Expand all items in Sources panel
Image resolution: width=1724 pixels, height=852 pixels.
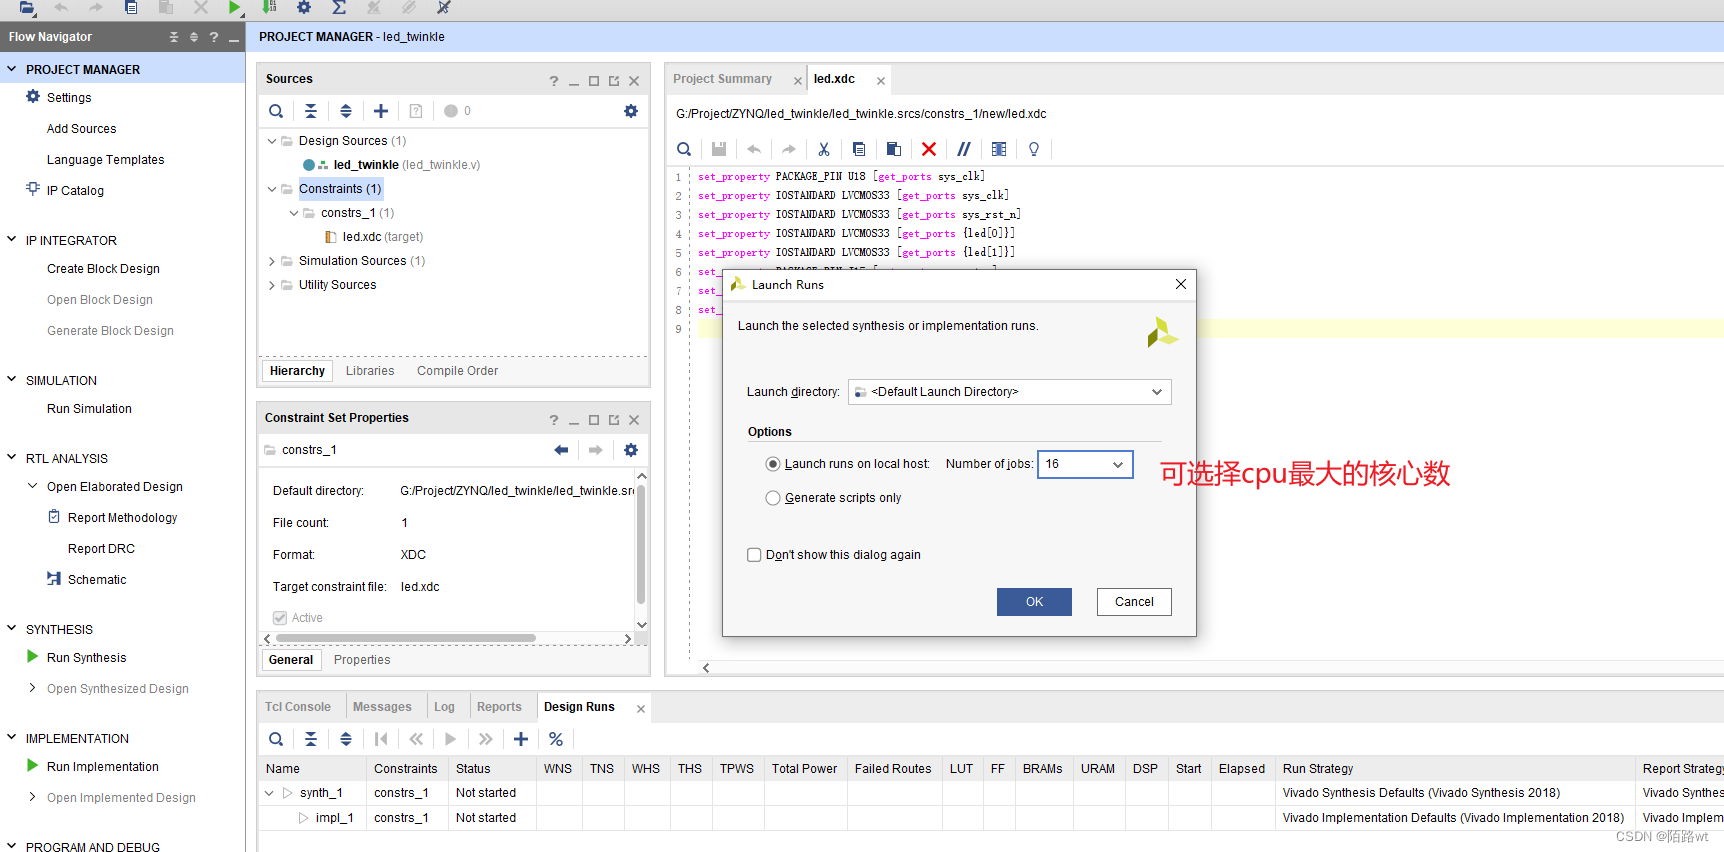pyautogui.click(x=346, y=111)
